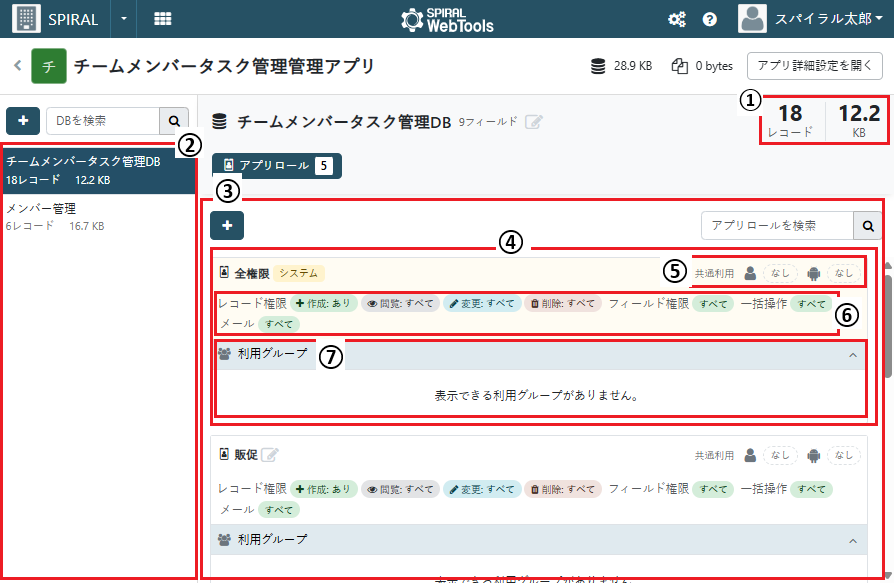The image size is (894, 583).
Task: Click the DB search magnifier button
Action: 174,121
